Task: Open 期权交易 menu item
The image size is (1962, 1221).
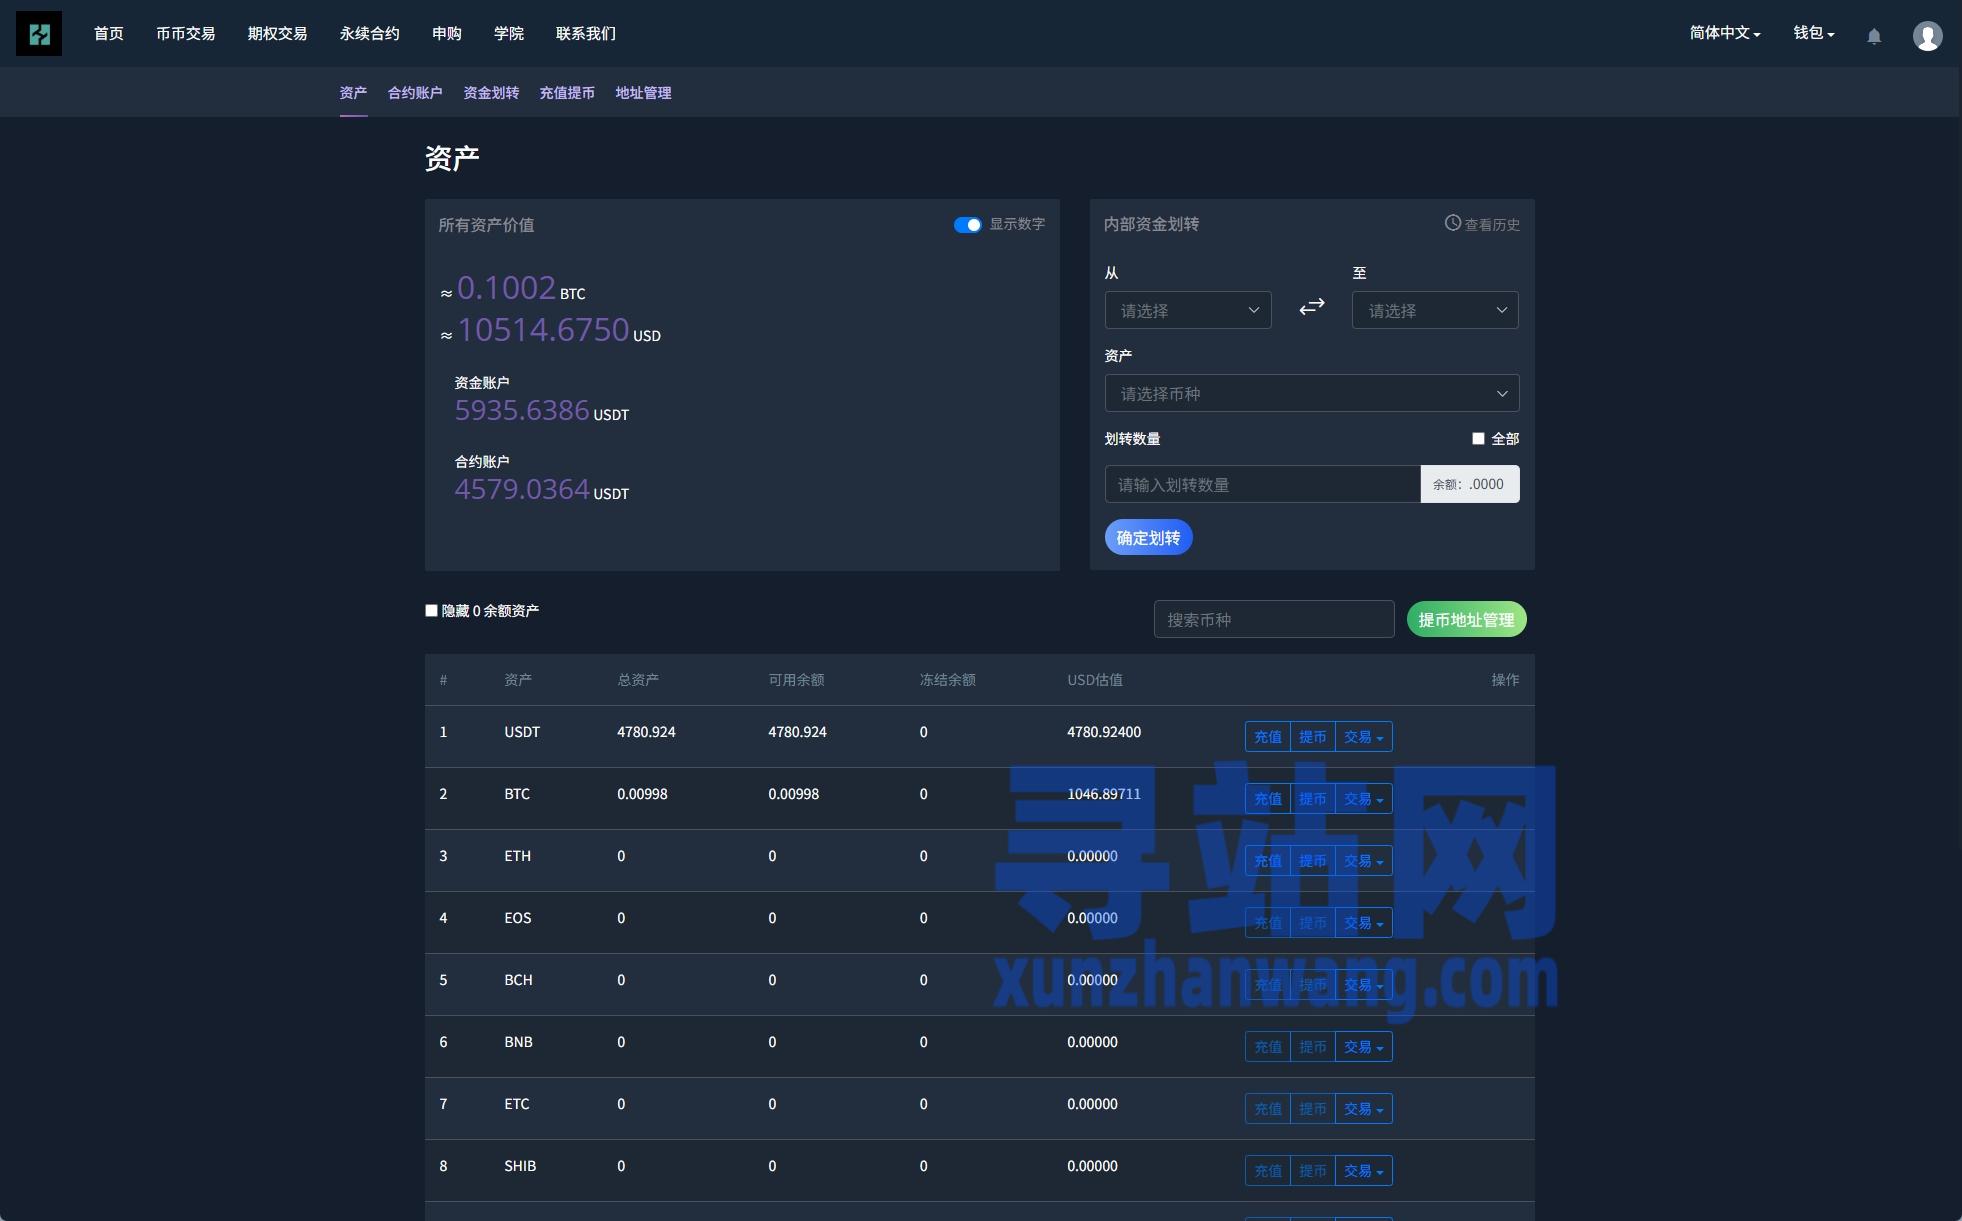Action: (278, 34)
